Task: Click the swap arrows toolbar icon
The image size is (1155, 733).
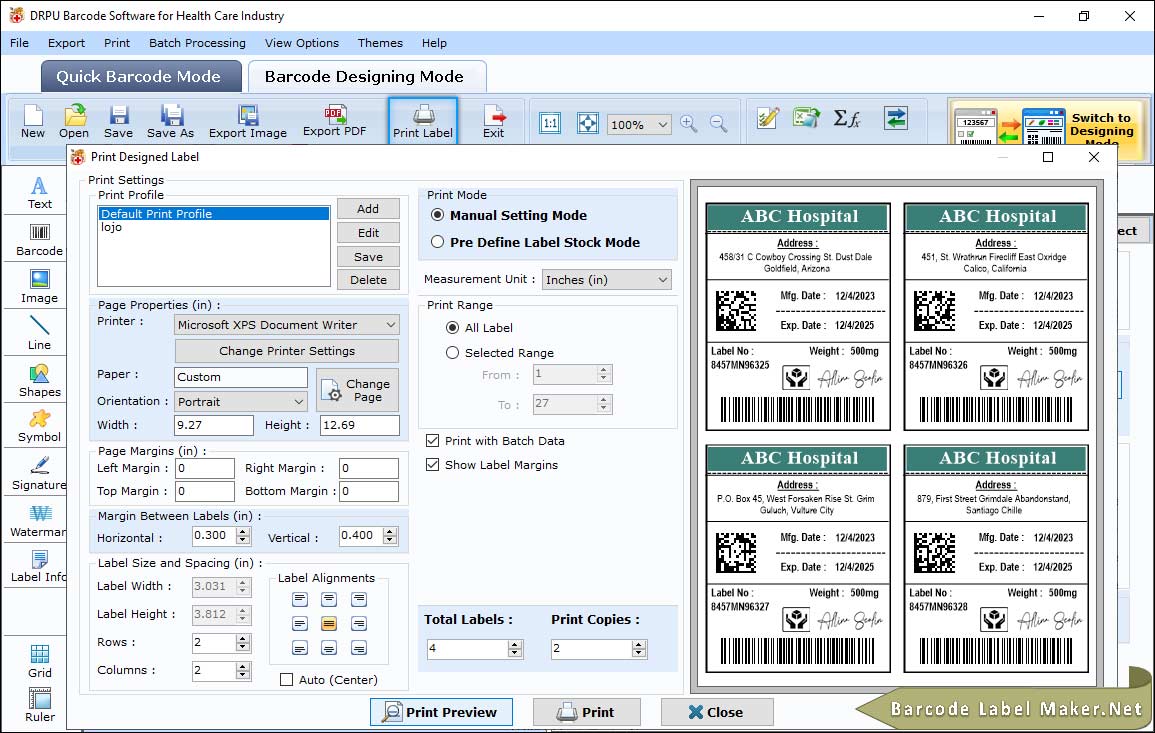Action: (896, 118)
